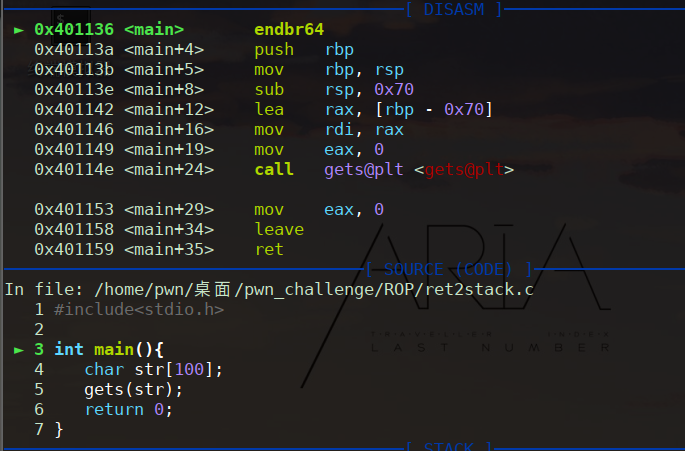Click the char str[100]; declaration line
The width and height of the screenshot is (685, 451).
[x=153, y=369]
